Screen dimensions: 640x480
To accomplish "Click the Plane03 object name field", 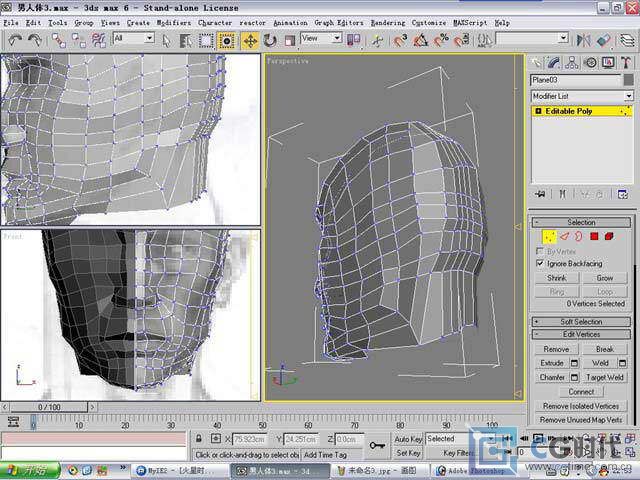I will tap(576, 80).
